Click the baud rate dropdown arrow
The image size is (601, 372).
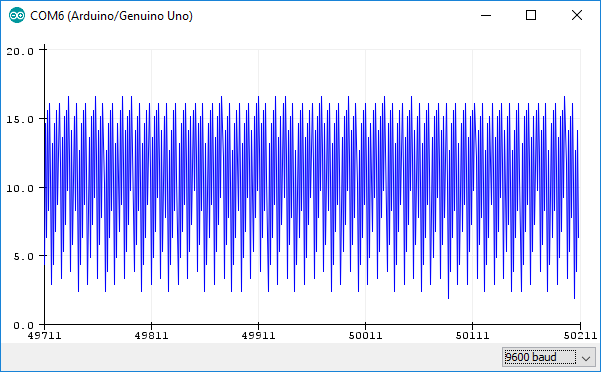[x=586, y=358]
